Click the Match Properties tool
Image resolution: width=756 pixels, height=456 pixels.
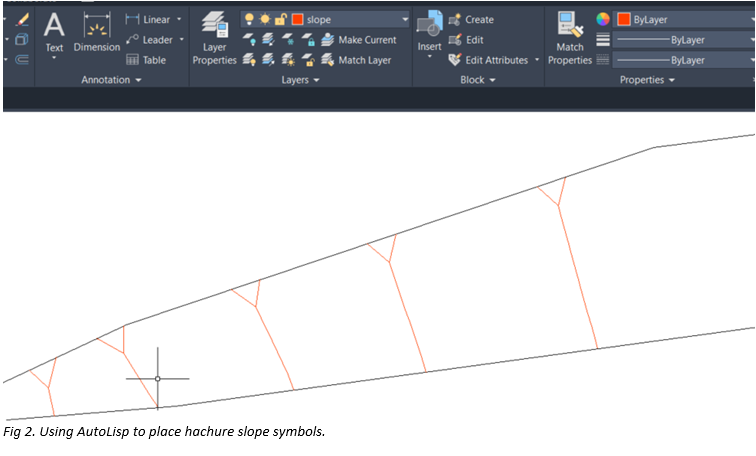pos(570,38)
